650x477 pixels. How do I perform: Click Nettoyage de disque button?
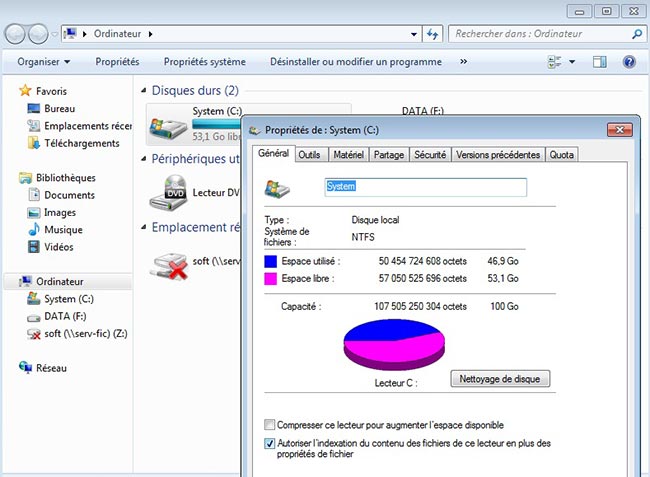pos(500,379)
